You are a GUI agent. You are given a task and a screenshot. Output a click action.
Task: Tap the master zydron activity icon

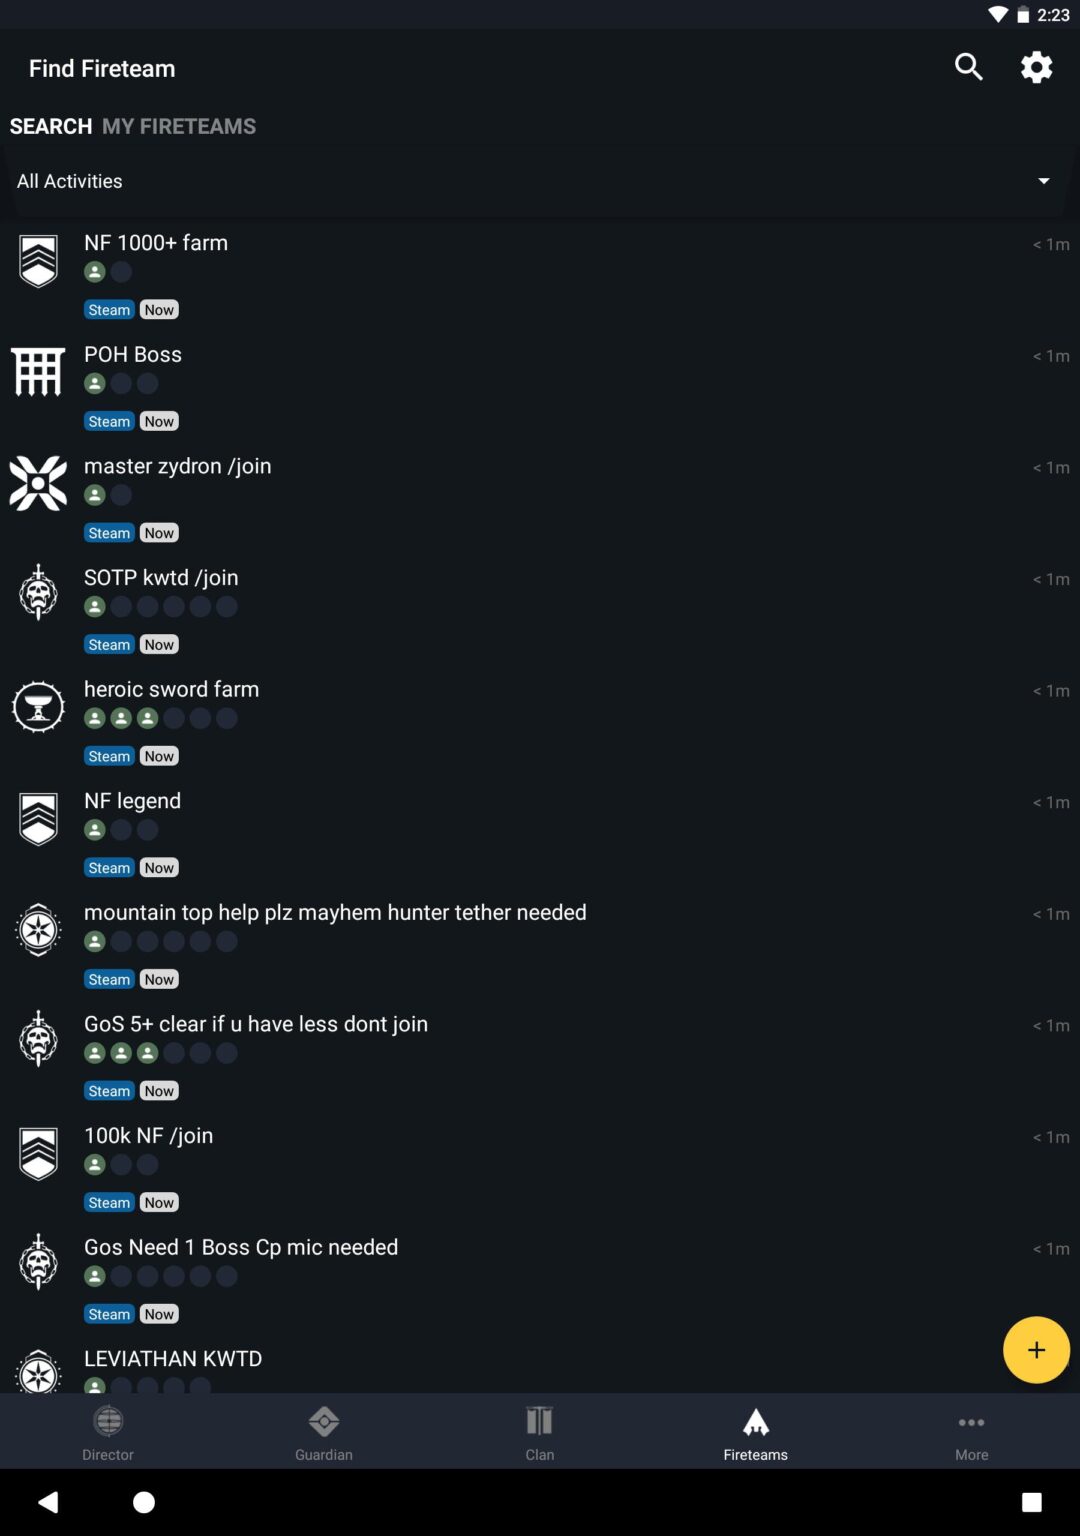(x=38, y=483)
